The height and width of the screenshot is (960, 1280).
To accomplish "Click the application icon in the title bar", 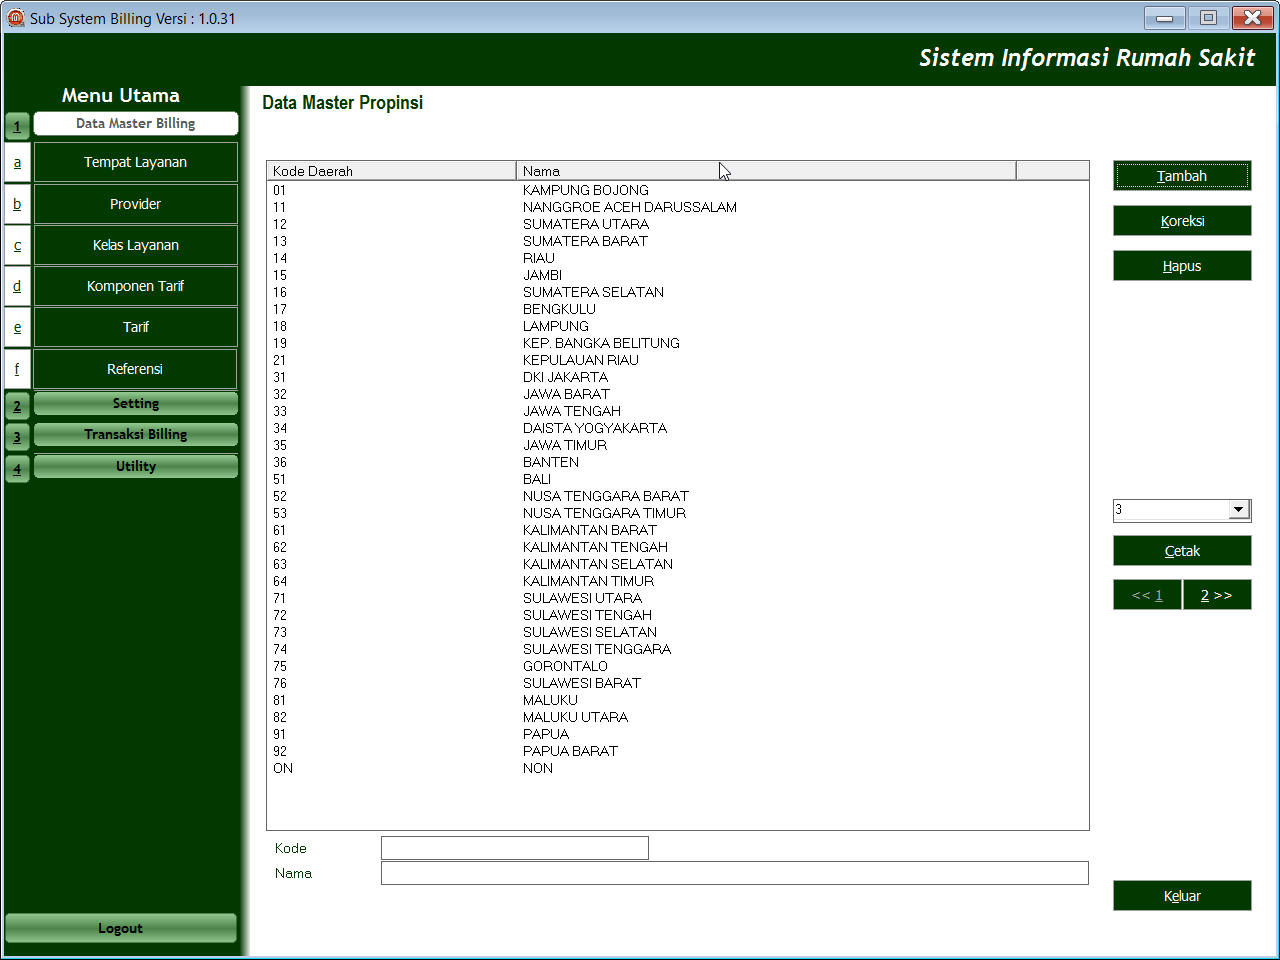I will pyautogui.click(x=16, y=18).
